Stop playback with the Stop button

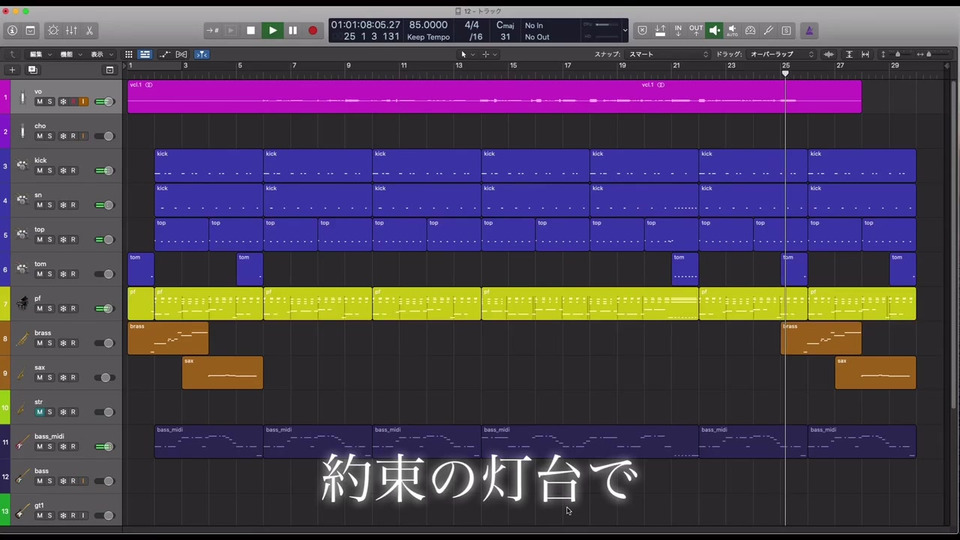[250, 30]
